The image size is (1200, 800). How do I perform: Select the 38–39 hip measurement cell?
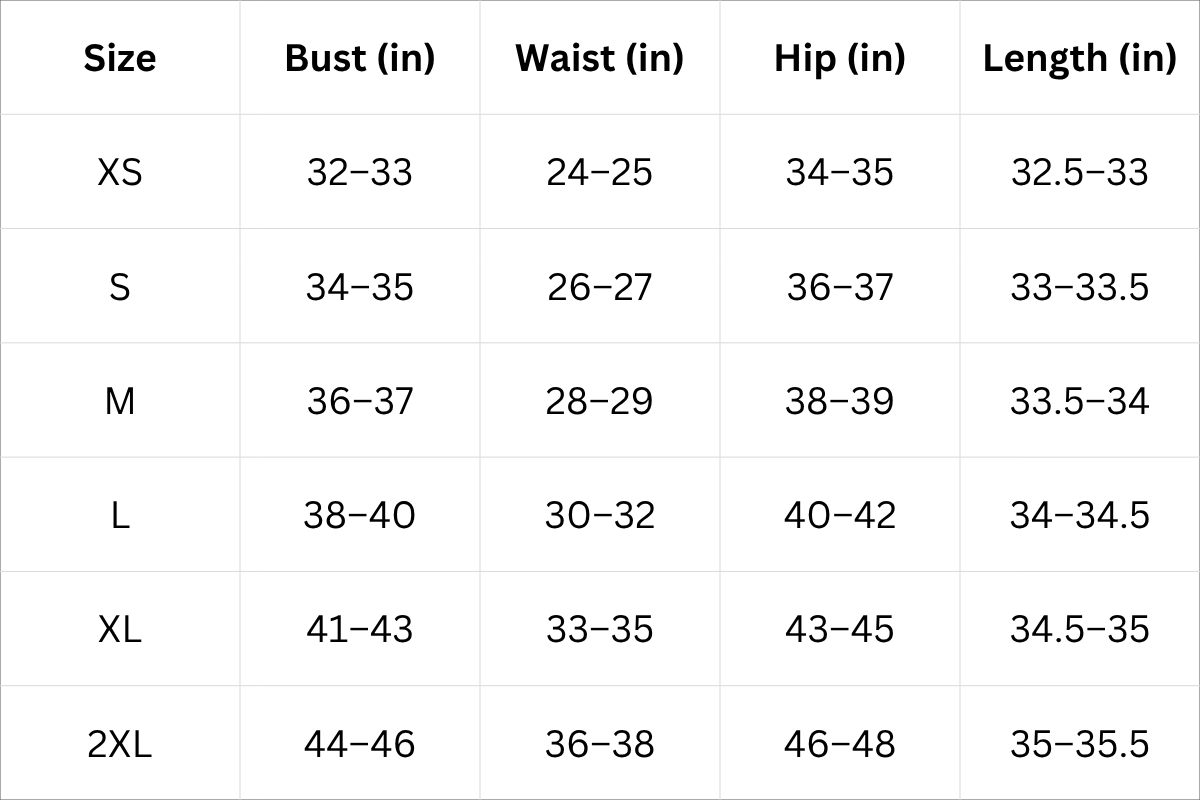click(x=840, y=401)
